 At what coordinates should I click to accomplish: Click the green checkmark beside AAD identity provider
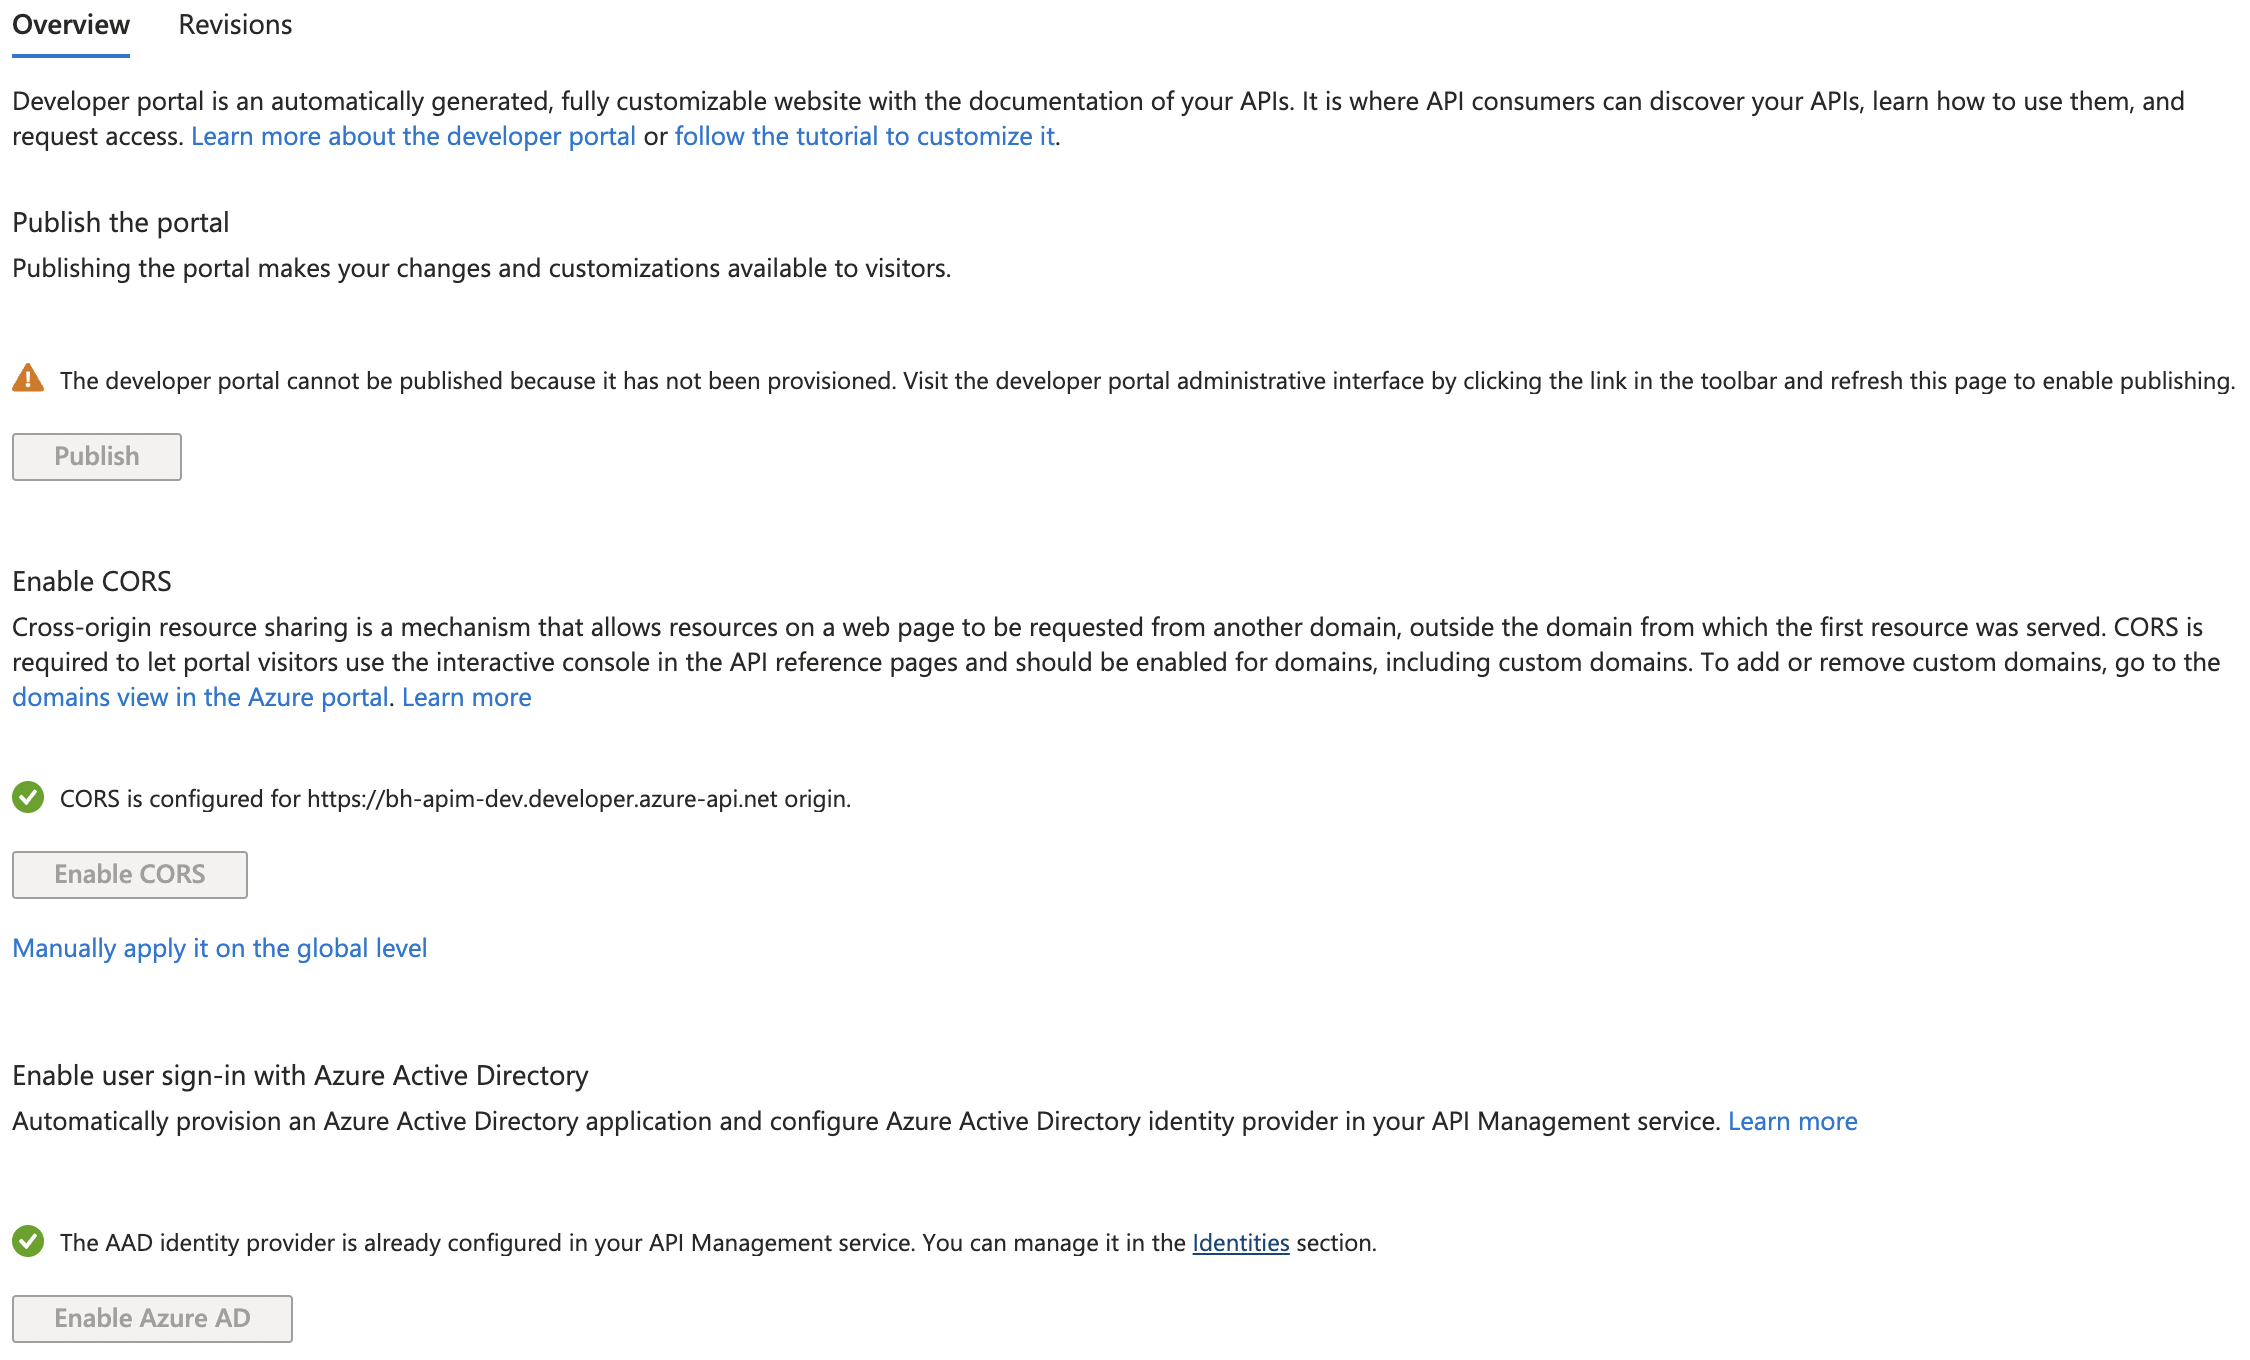point(28,1242)
